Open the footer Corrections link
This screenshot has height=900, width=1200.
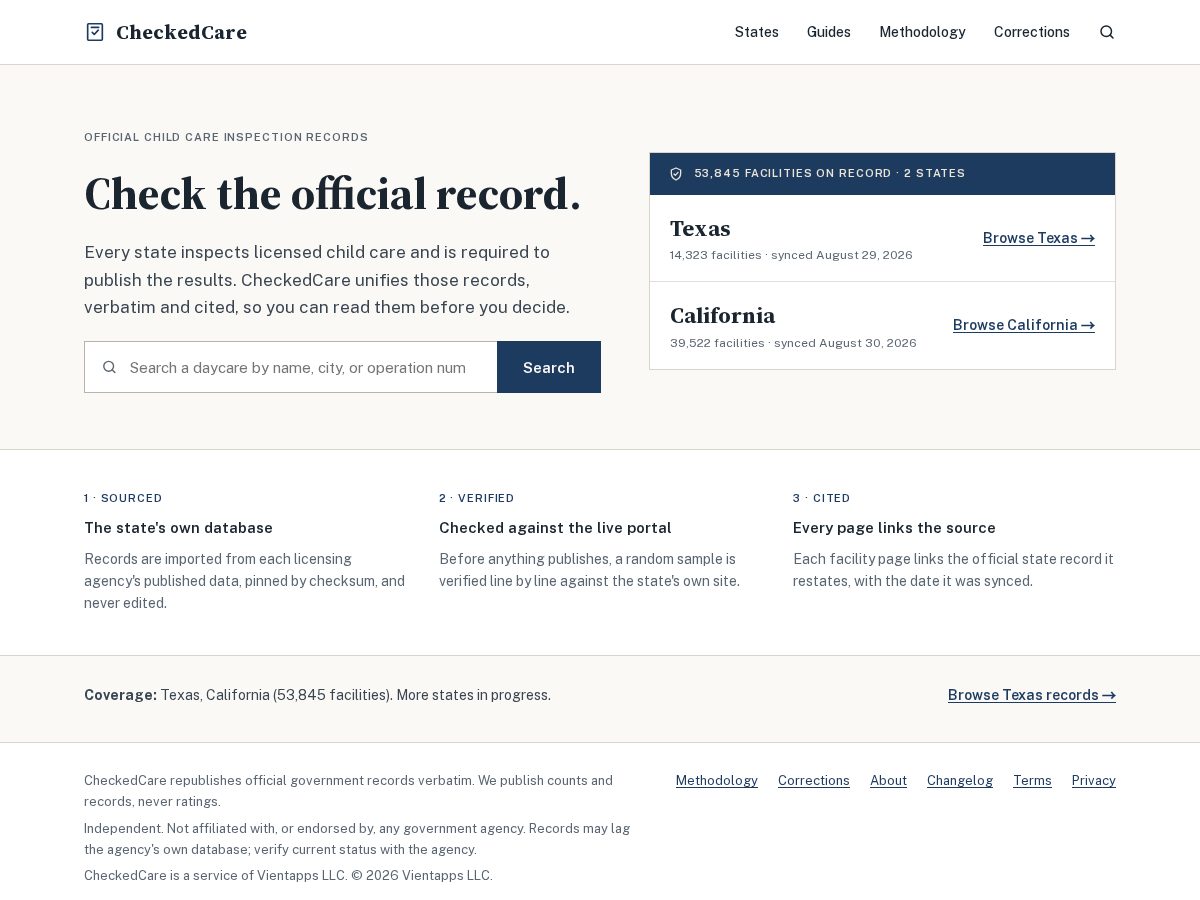814,781
